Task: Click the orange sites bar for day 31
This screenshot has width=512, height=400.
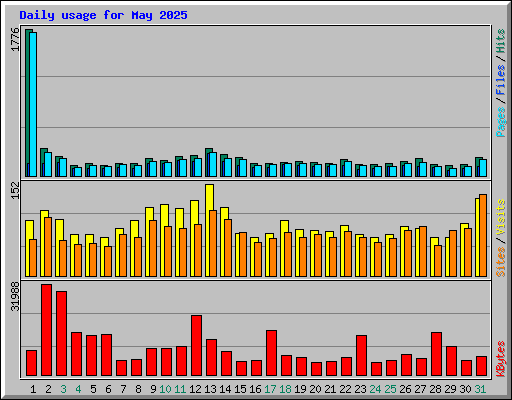Action: 483,235
